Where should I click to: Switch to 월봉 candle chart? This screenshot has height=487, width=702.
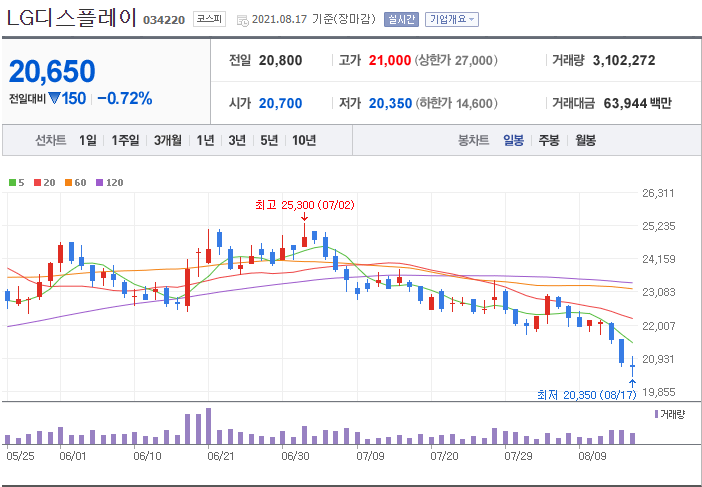[x=585, y=141]
